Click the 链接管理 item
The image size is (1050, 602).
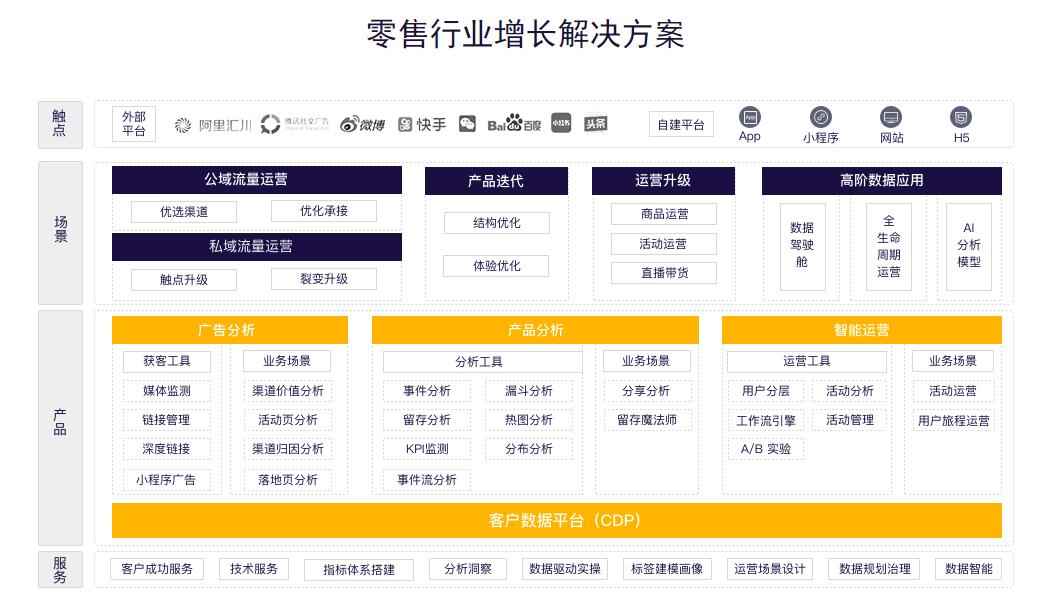coord(167,420)
